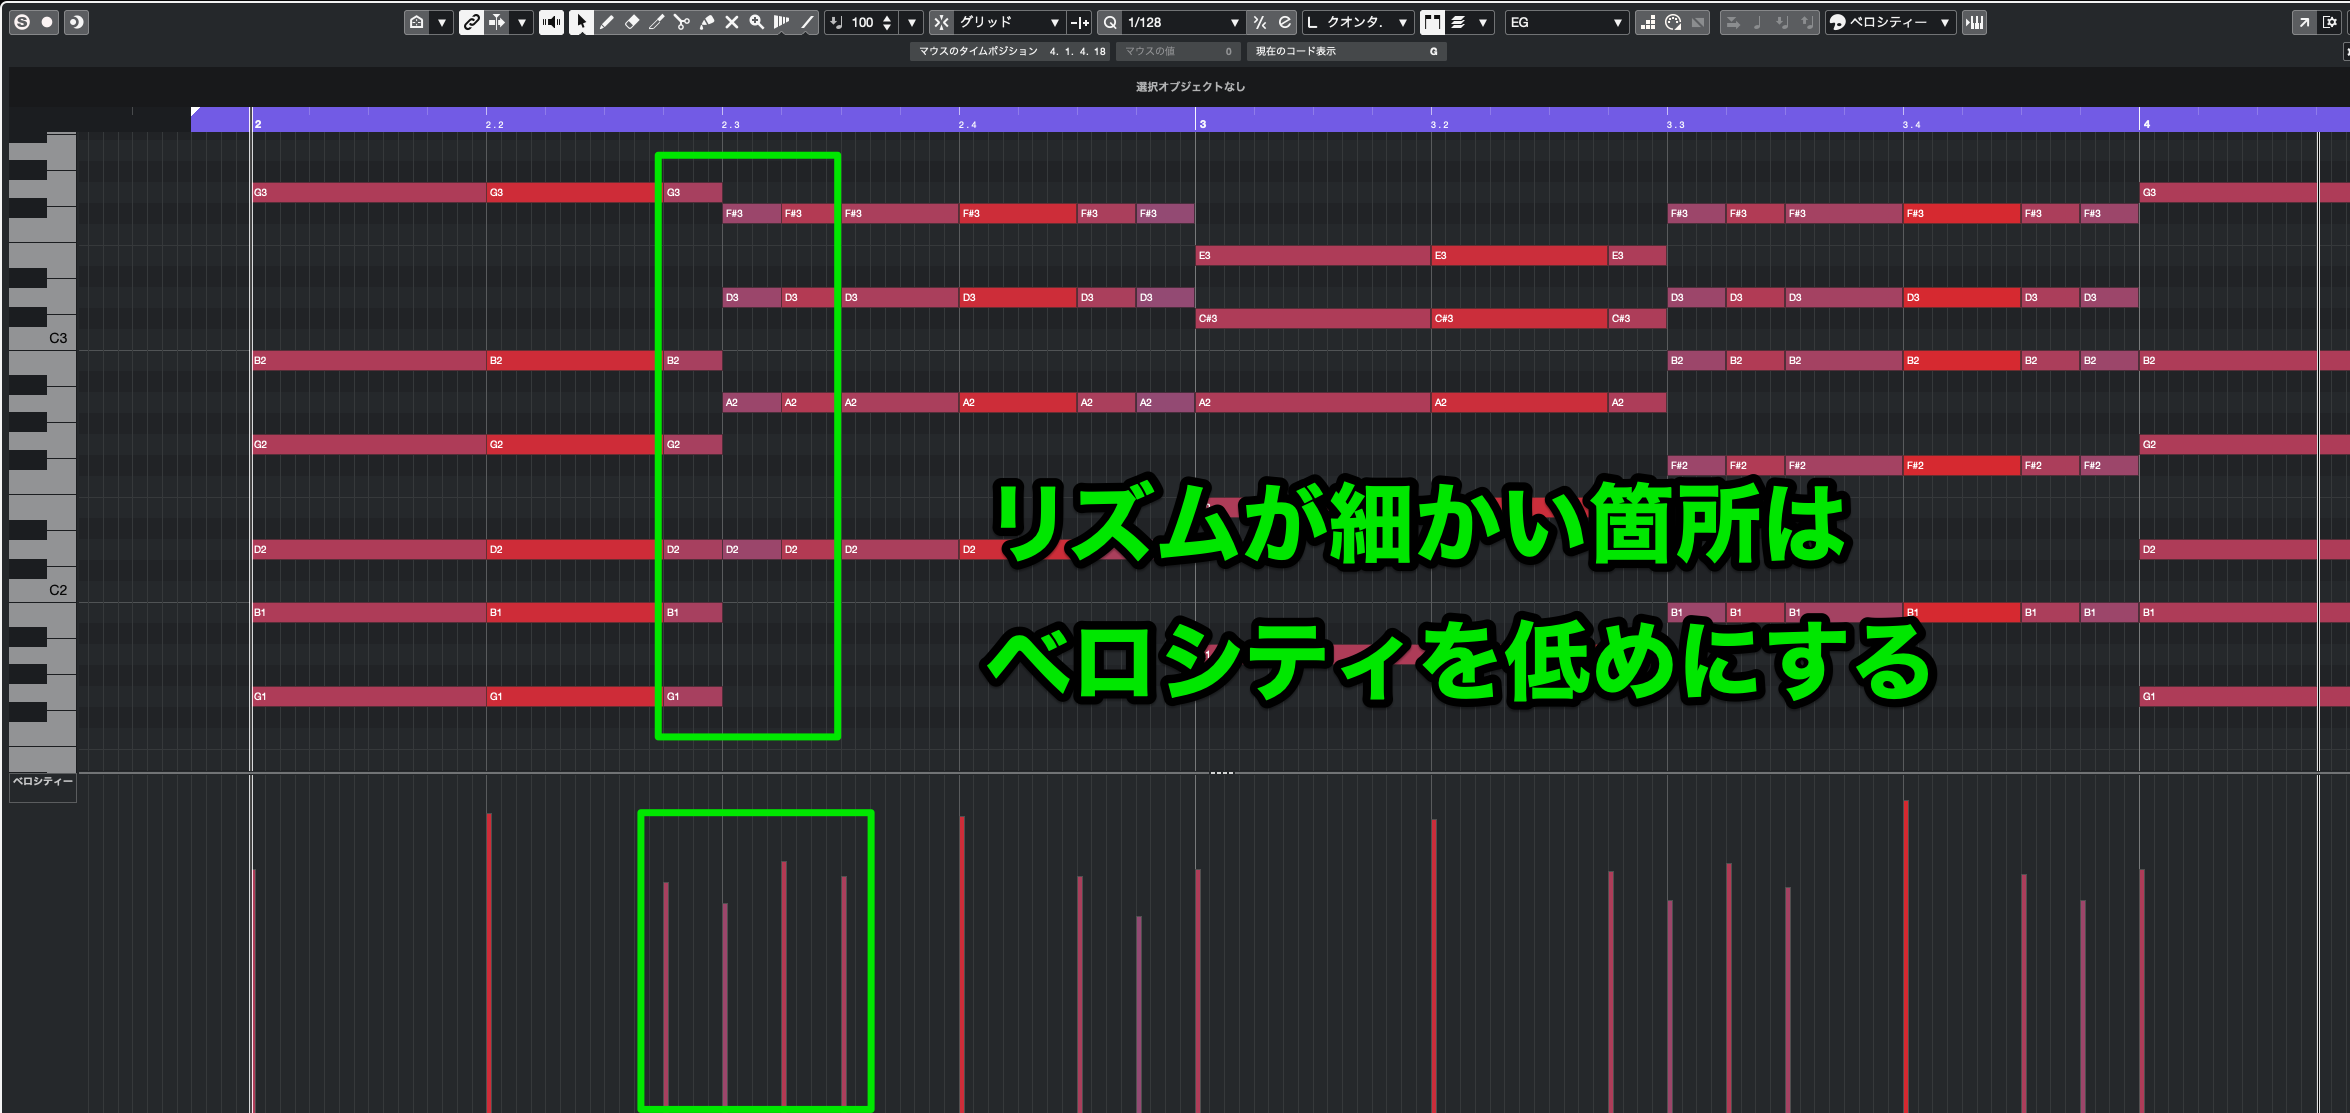Click the C3 piano key
This screenshot has height=1113, width=2350.
tap(42, 339)
